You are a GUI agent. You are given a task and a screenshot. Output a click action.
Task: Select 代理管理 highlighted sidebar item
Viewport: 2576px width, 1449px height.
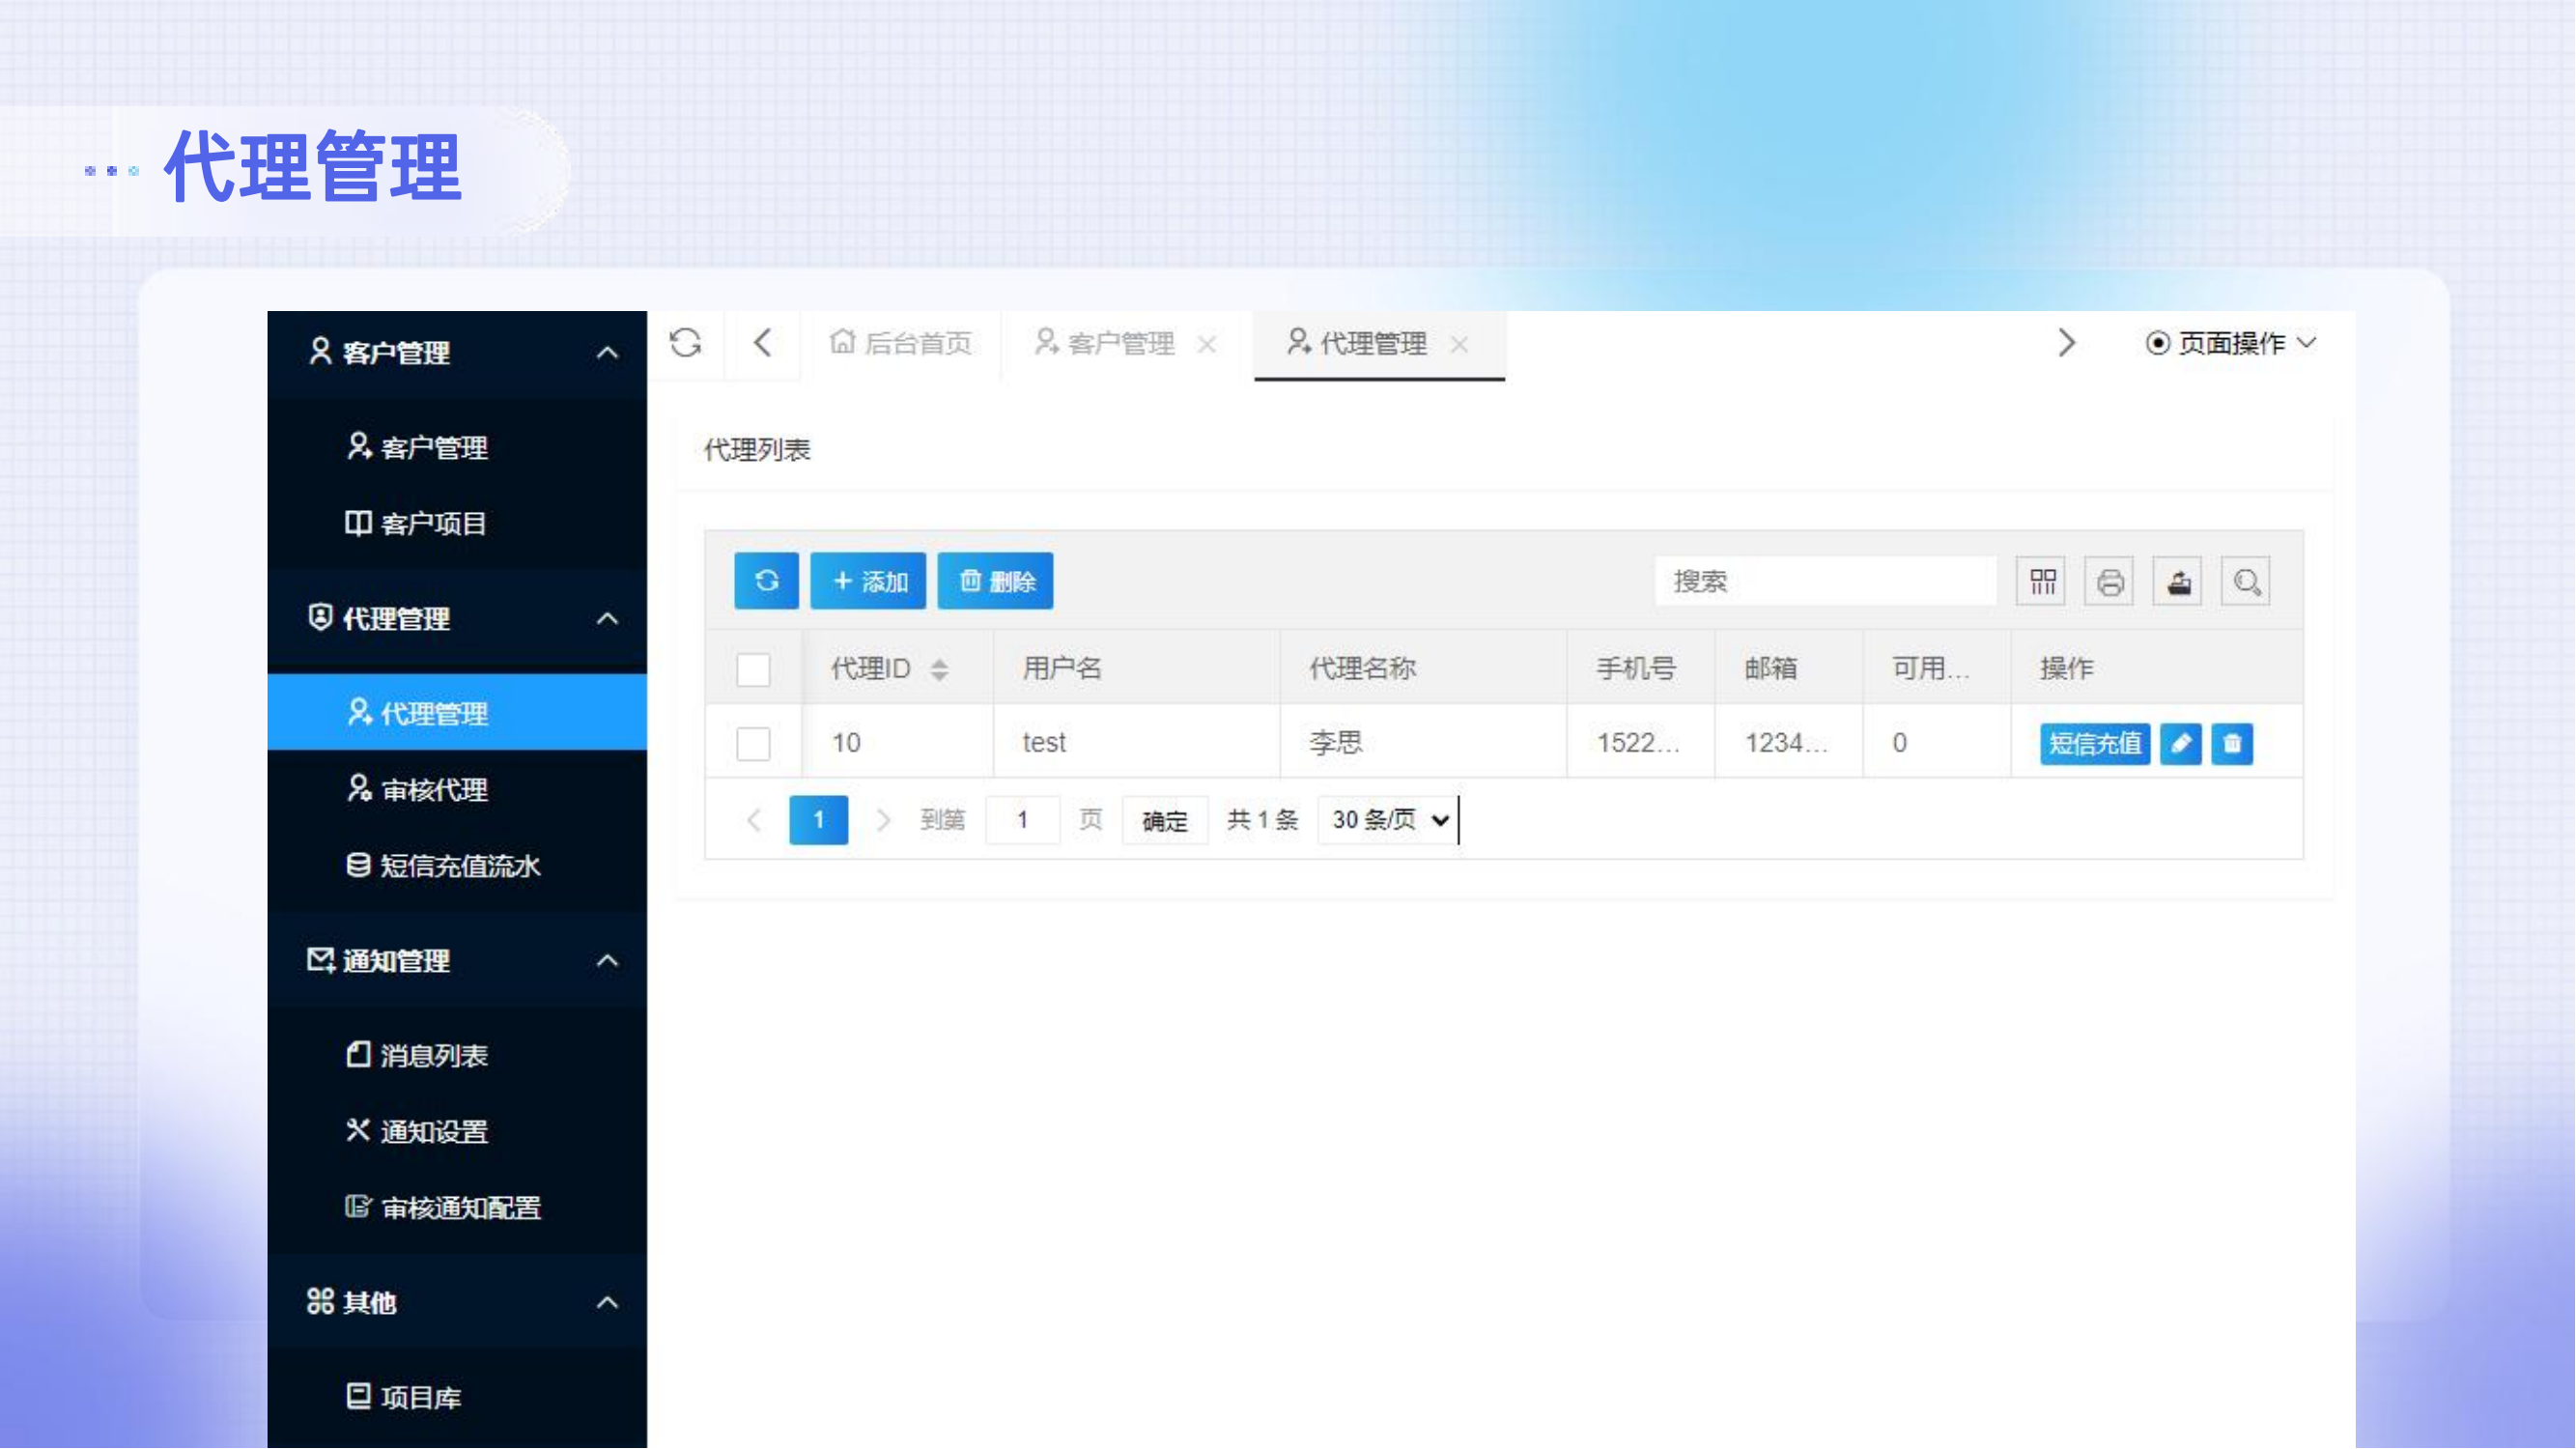click(457, 713)
